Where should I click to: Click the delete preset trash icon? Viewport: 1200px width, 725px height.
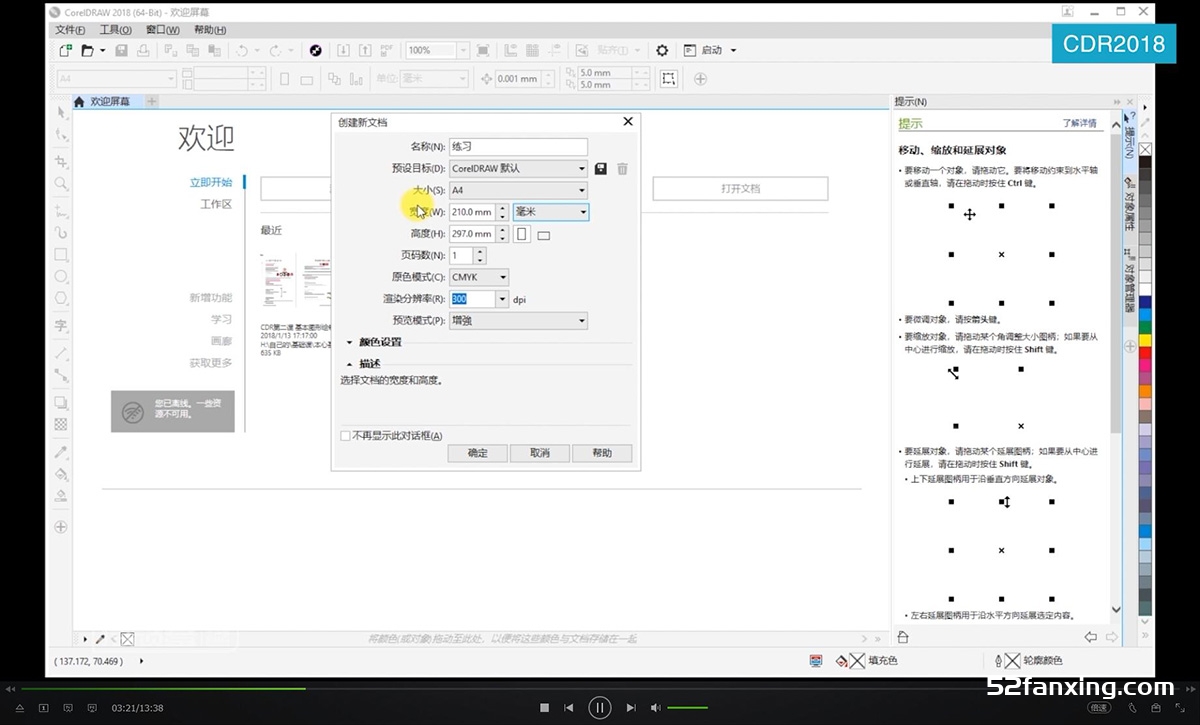[x=622, y=169]
